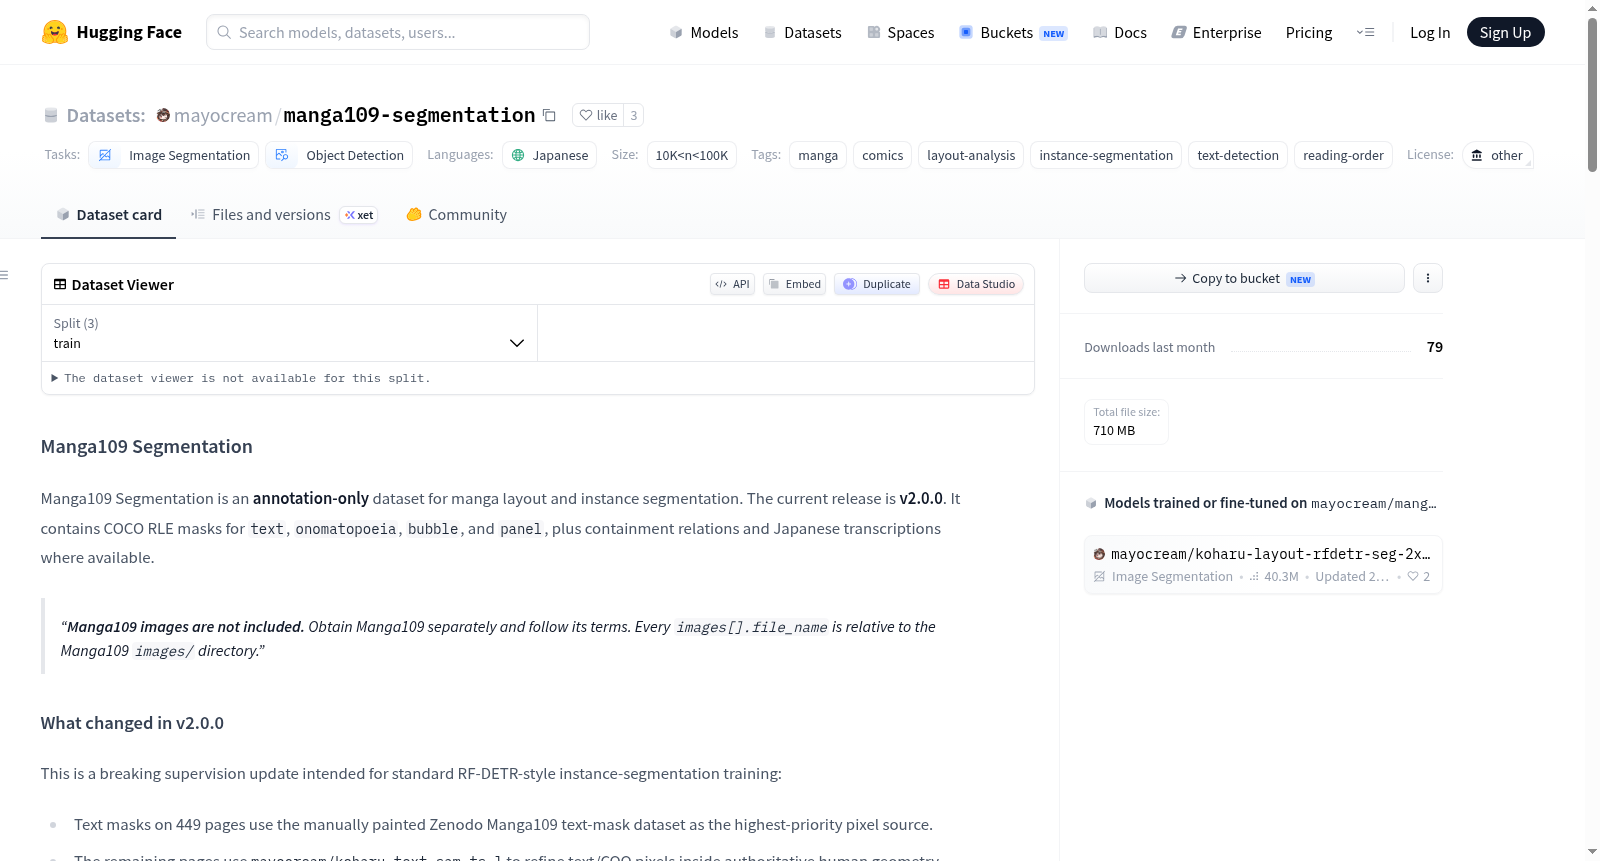The width and height of the screenshot is (1600, 861).
Task: Select the Object Detection task tag
Action: click(339, 155)
